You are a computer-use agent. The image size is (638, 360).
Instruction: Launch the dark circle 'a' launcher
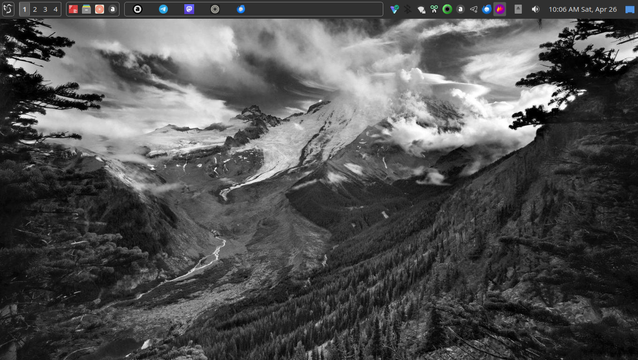pyautogui.click(x=113, y=9)
